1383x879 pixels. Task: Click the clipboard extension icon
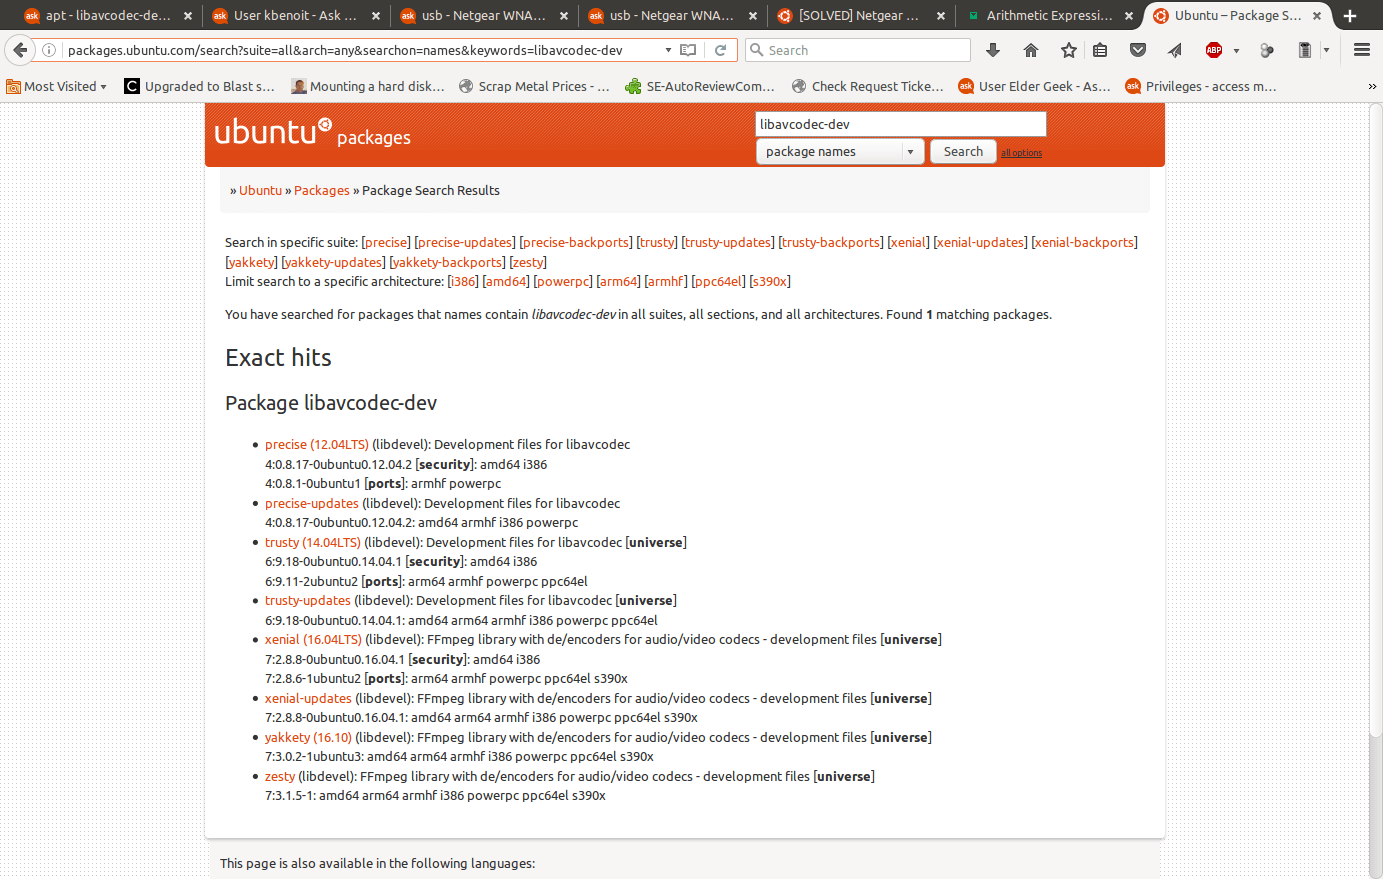click(x=1305, y=50)
